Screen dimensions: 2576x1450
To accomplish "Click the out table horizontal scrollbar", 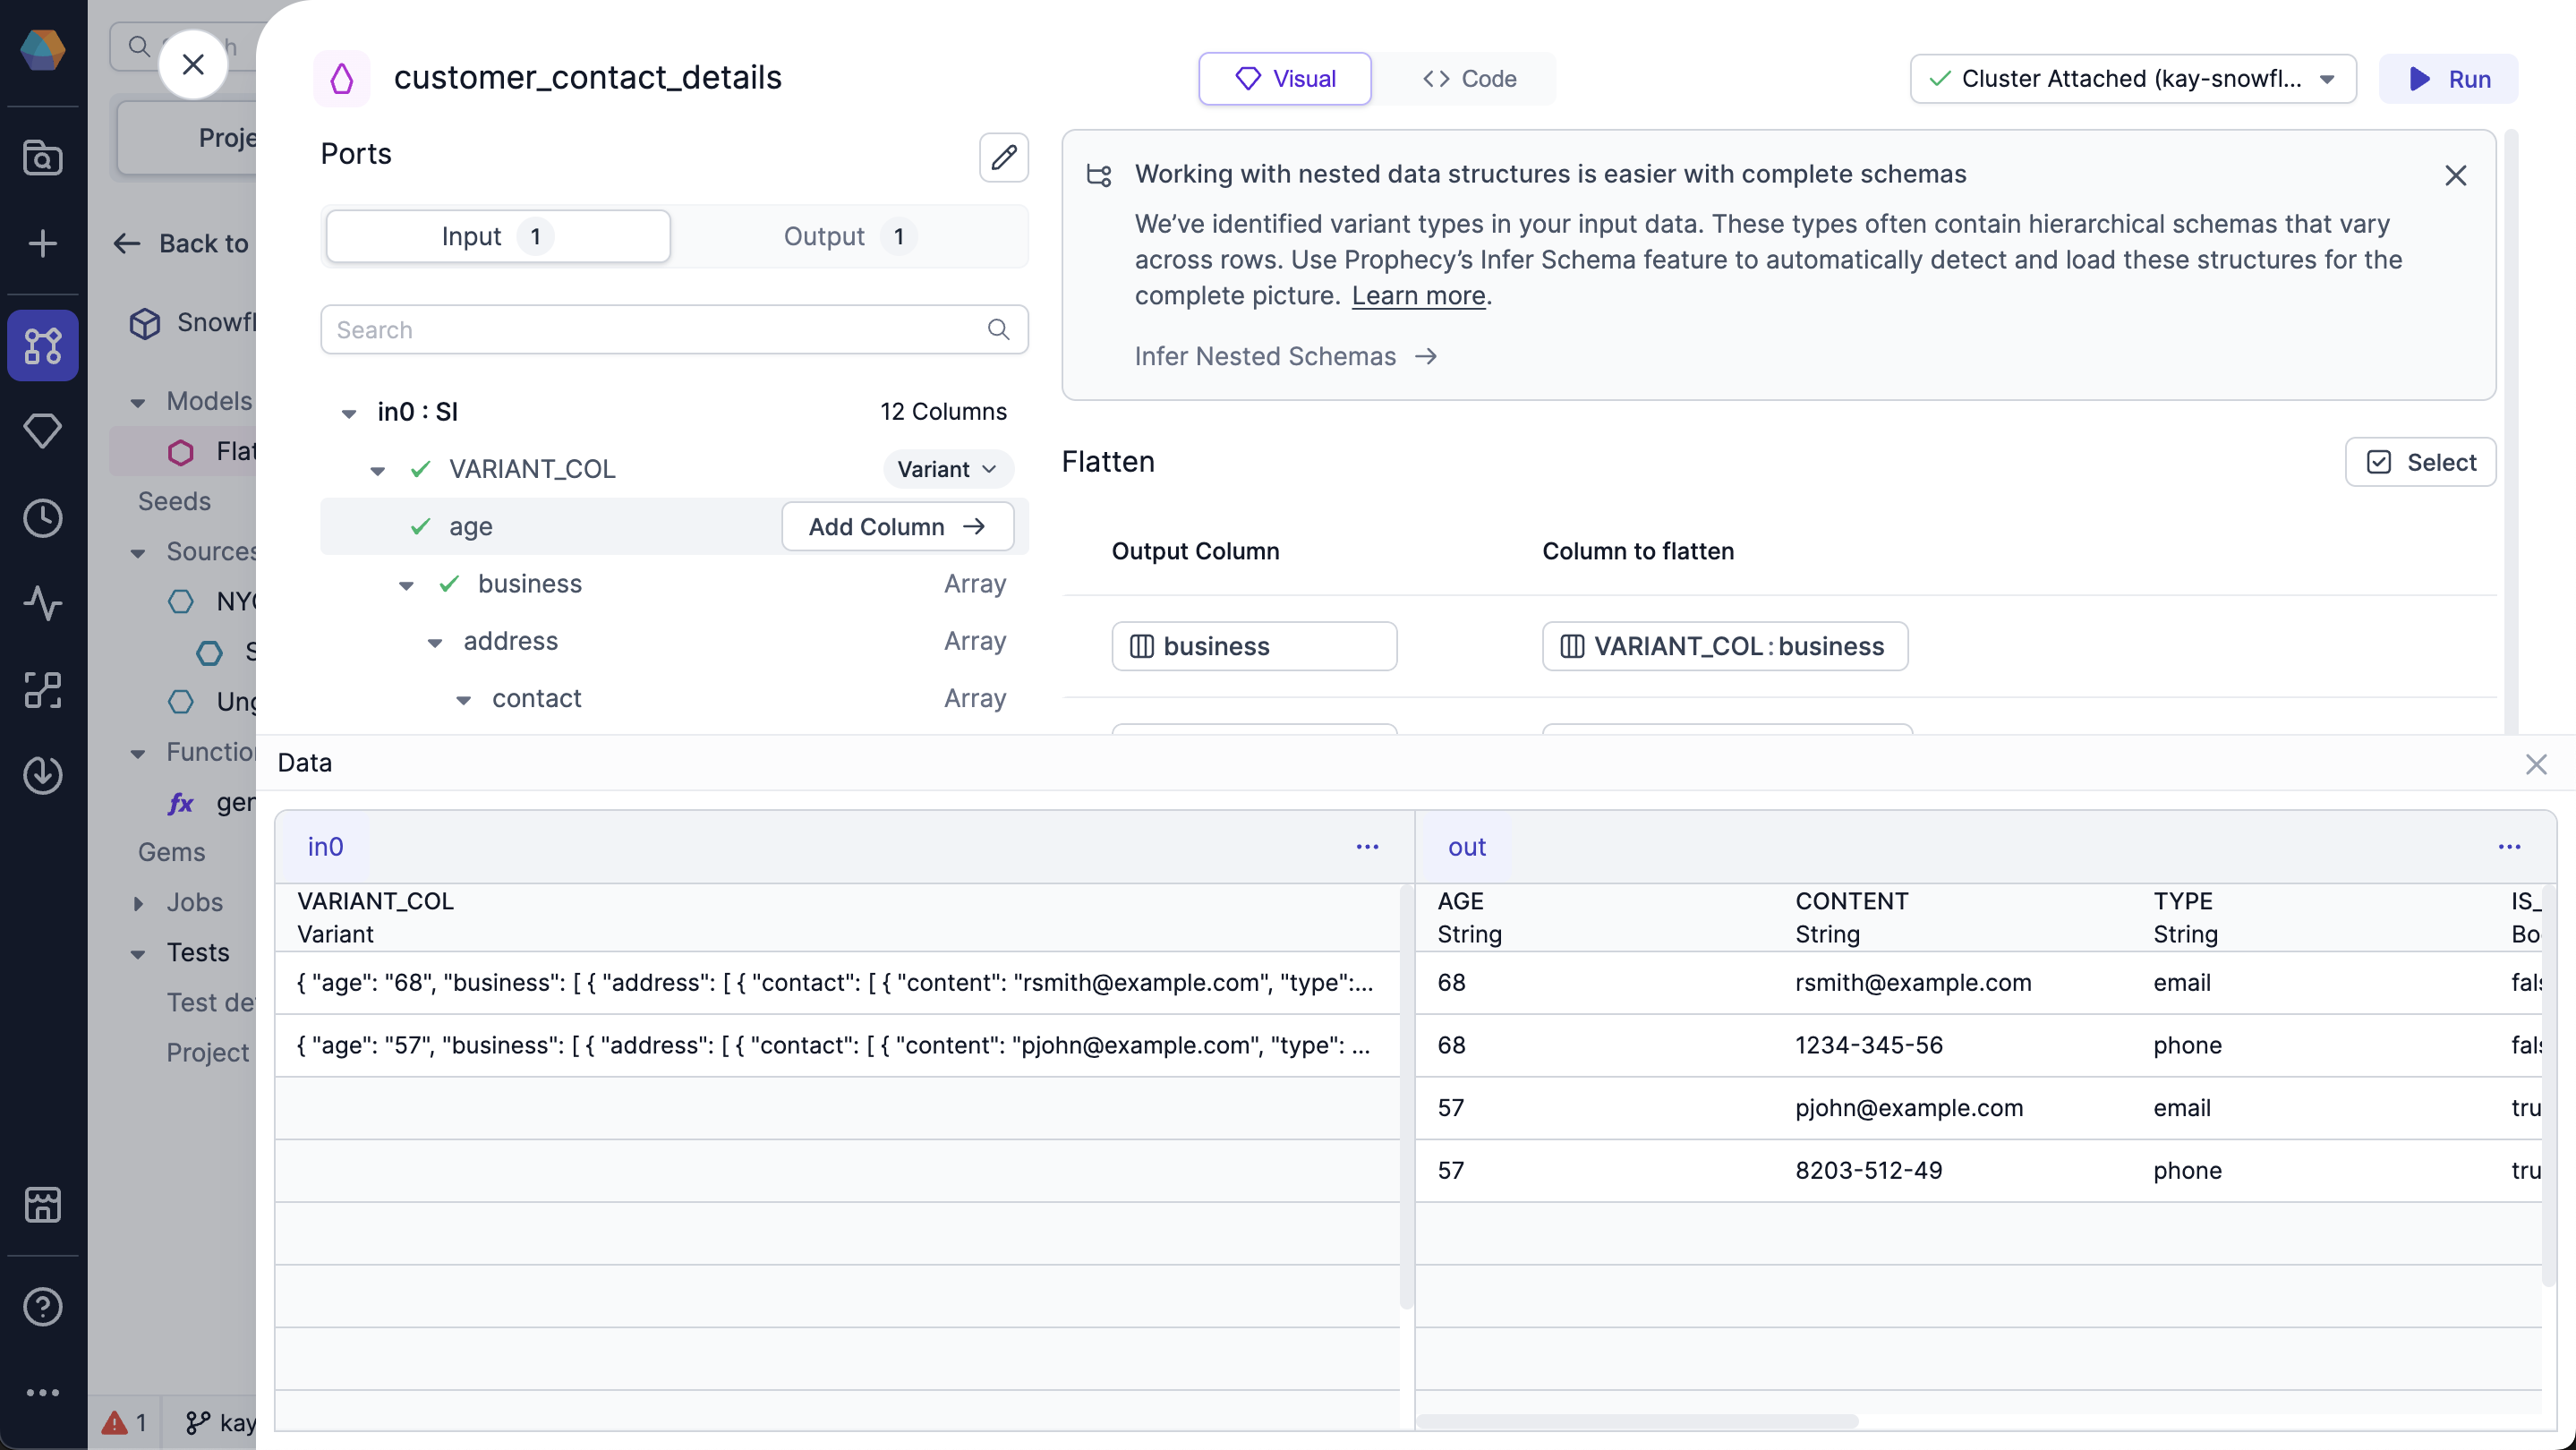I will (1637, 1421).
